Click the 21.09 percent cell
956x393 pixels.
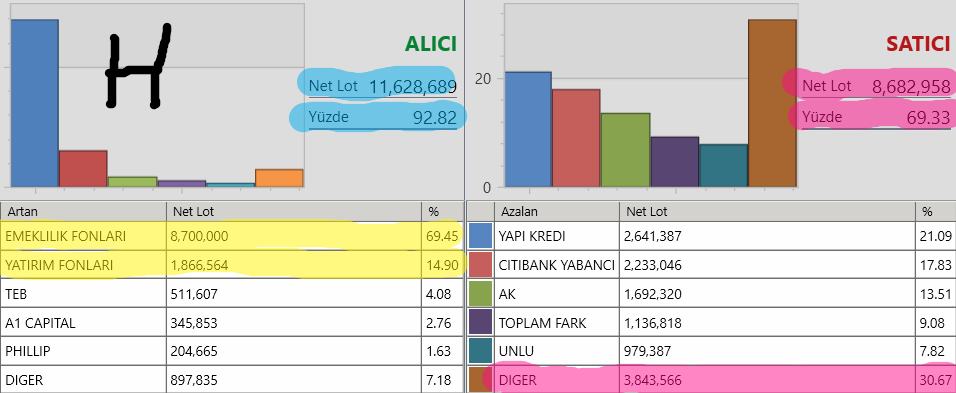click(x=936, y=236)
